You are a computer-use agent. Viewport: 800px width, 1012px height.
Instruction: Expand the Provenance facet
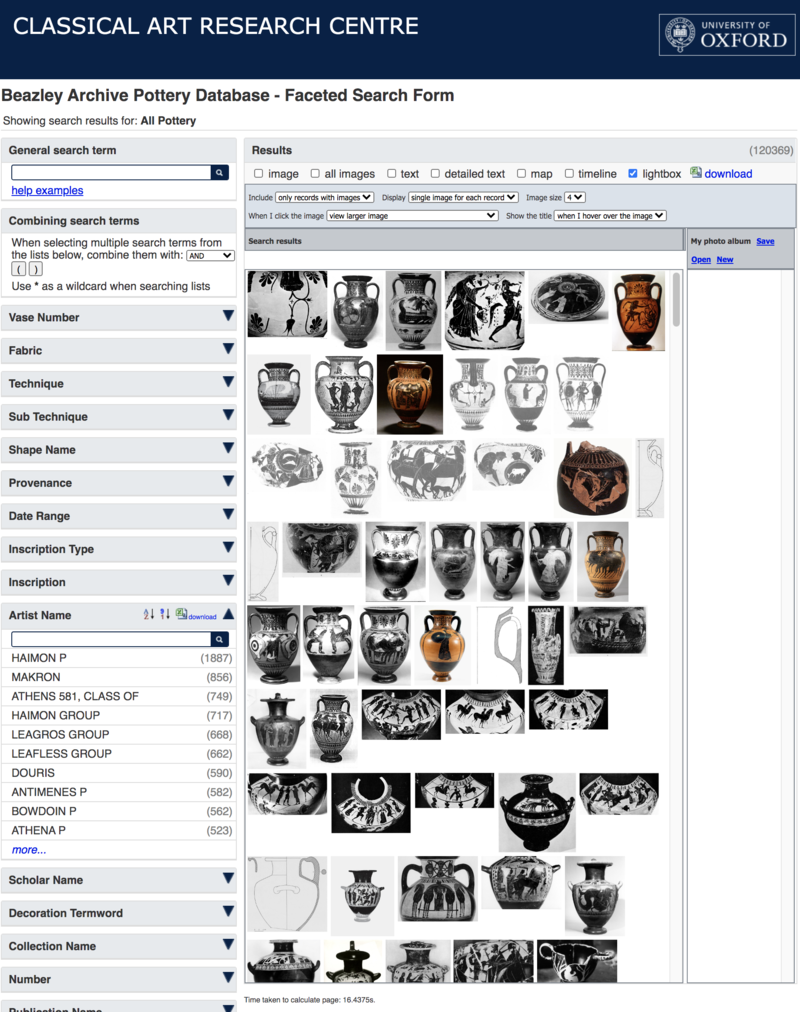228,481
